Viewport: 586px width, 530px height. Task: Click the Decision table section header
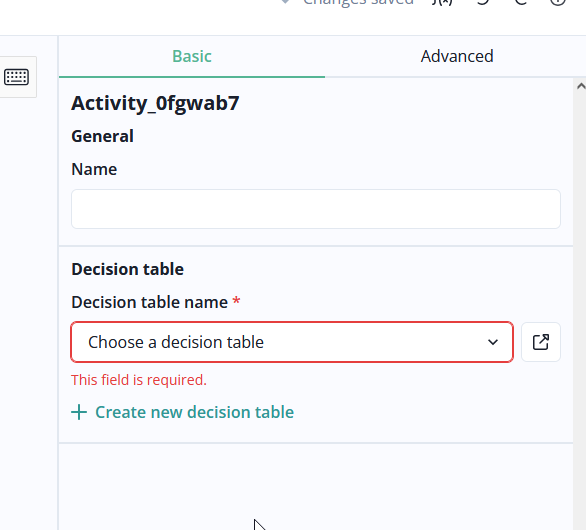point(127,269)
